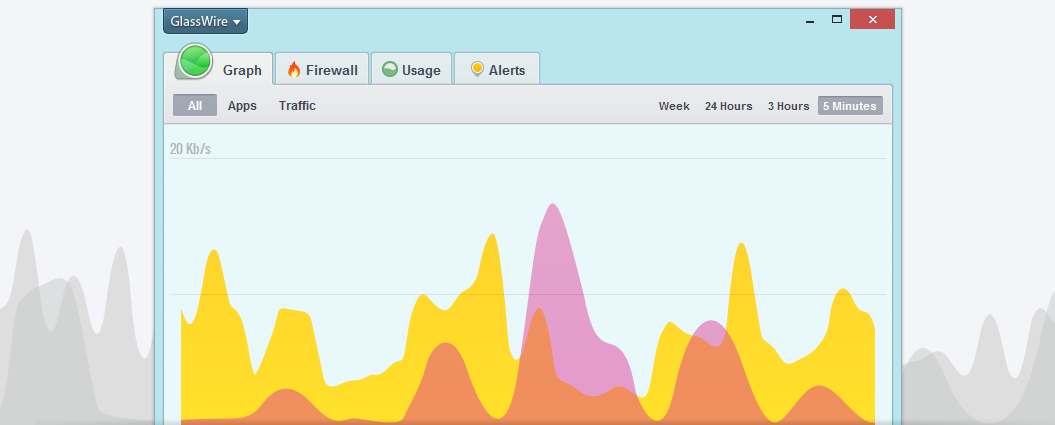1055x425 pixels.
Task: Click the 20 Kb/s axis label
Action: 190,149
